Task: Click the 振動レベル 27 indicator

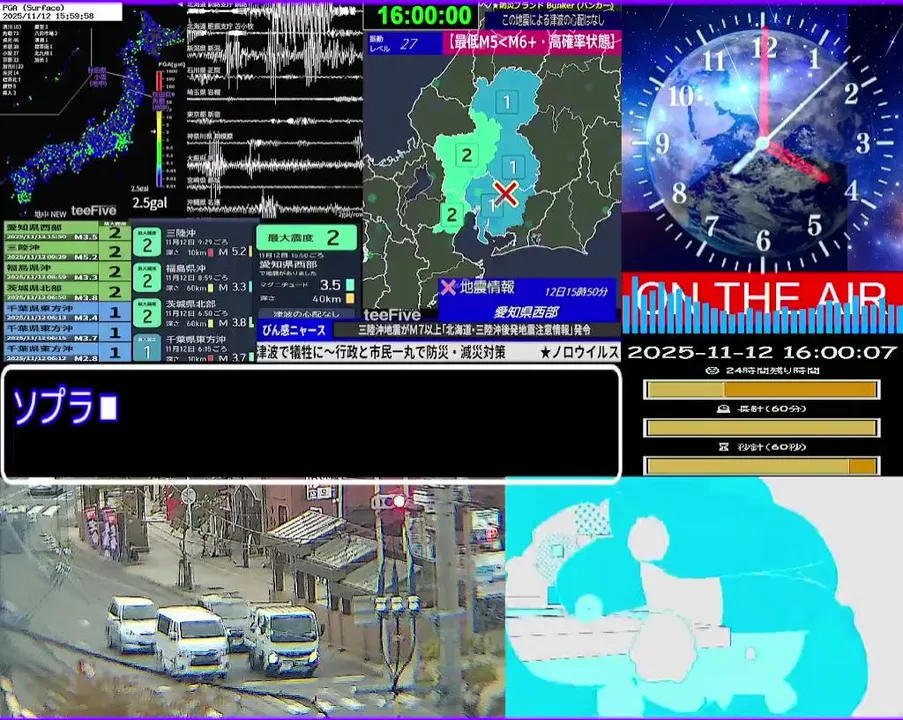Action: (404, 44)
